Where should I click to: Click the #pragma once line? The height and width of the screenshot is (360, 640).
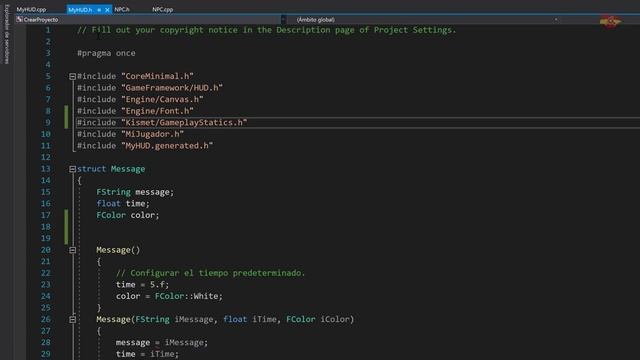pos(106,53)
